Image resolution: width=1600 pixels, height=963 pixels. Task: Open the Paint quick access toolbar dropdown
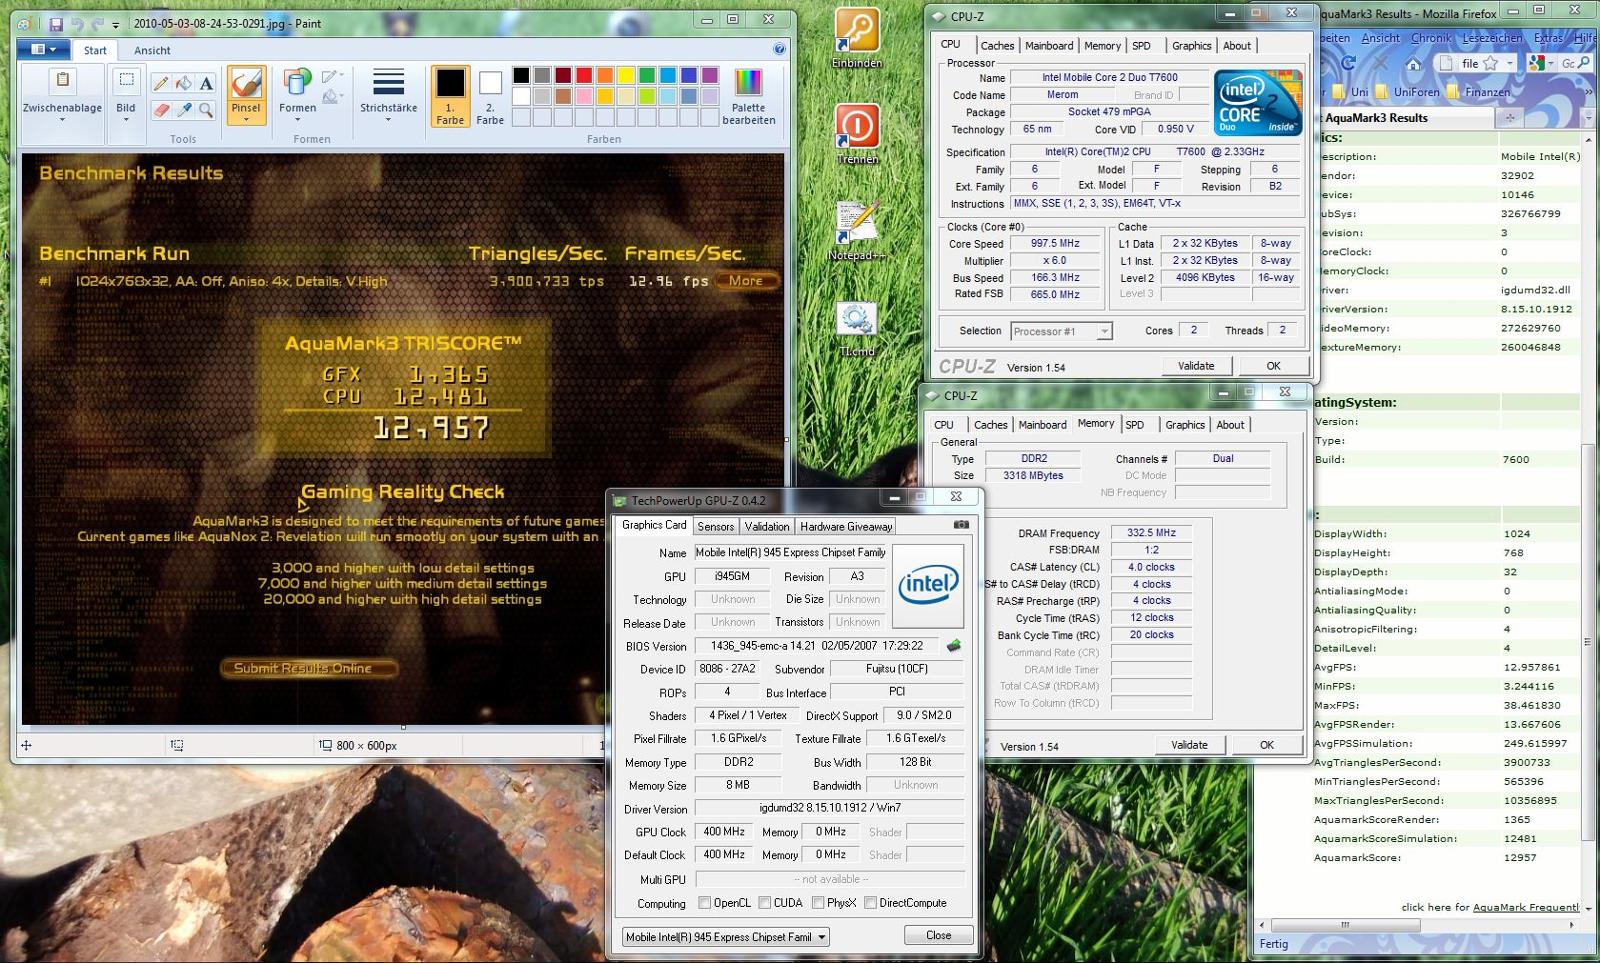(116, 24)
